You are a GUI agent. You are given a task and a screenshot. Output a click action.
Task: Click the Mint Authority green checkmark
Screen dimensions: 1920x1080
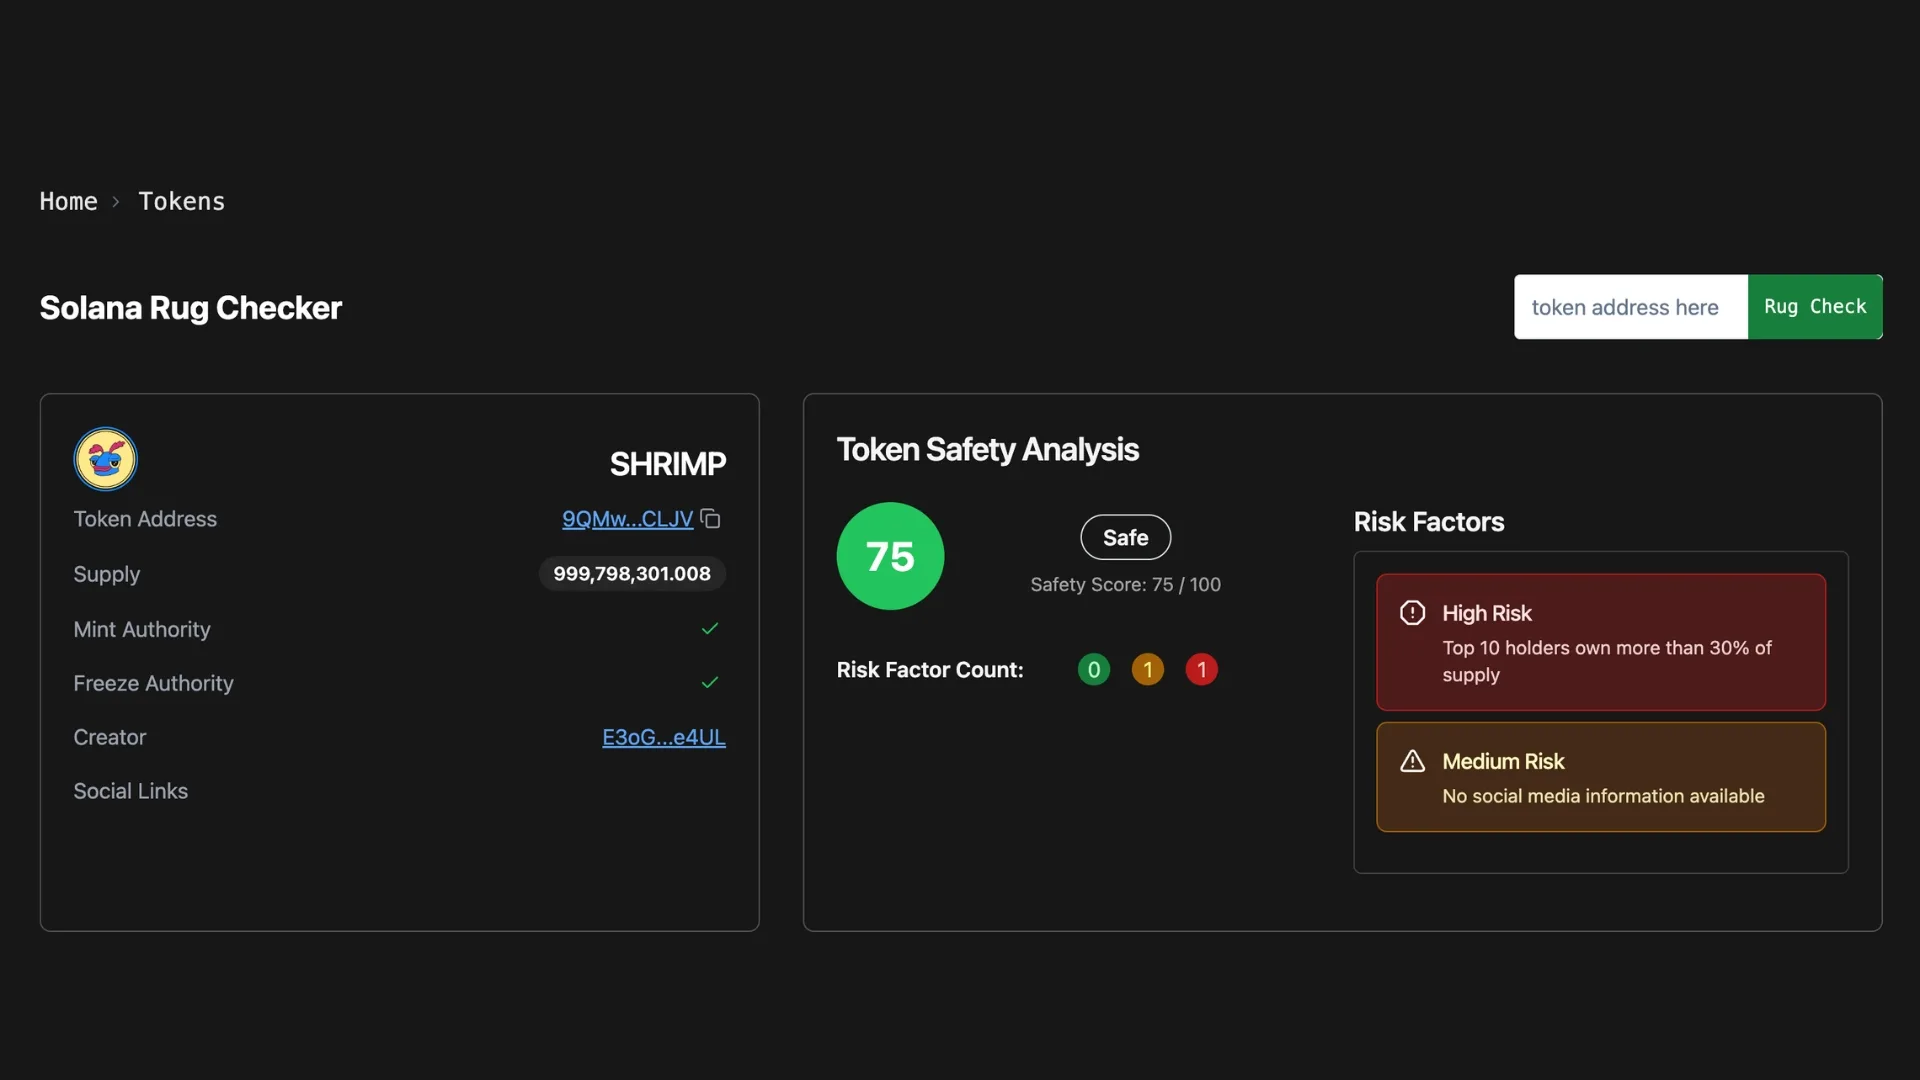(x=710, y=629)
